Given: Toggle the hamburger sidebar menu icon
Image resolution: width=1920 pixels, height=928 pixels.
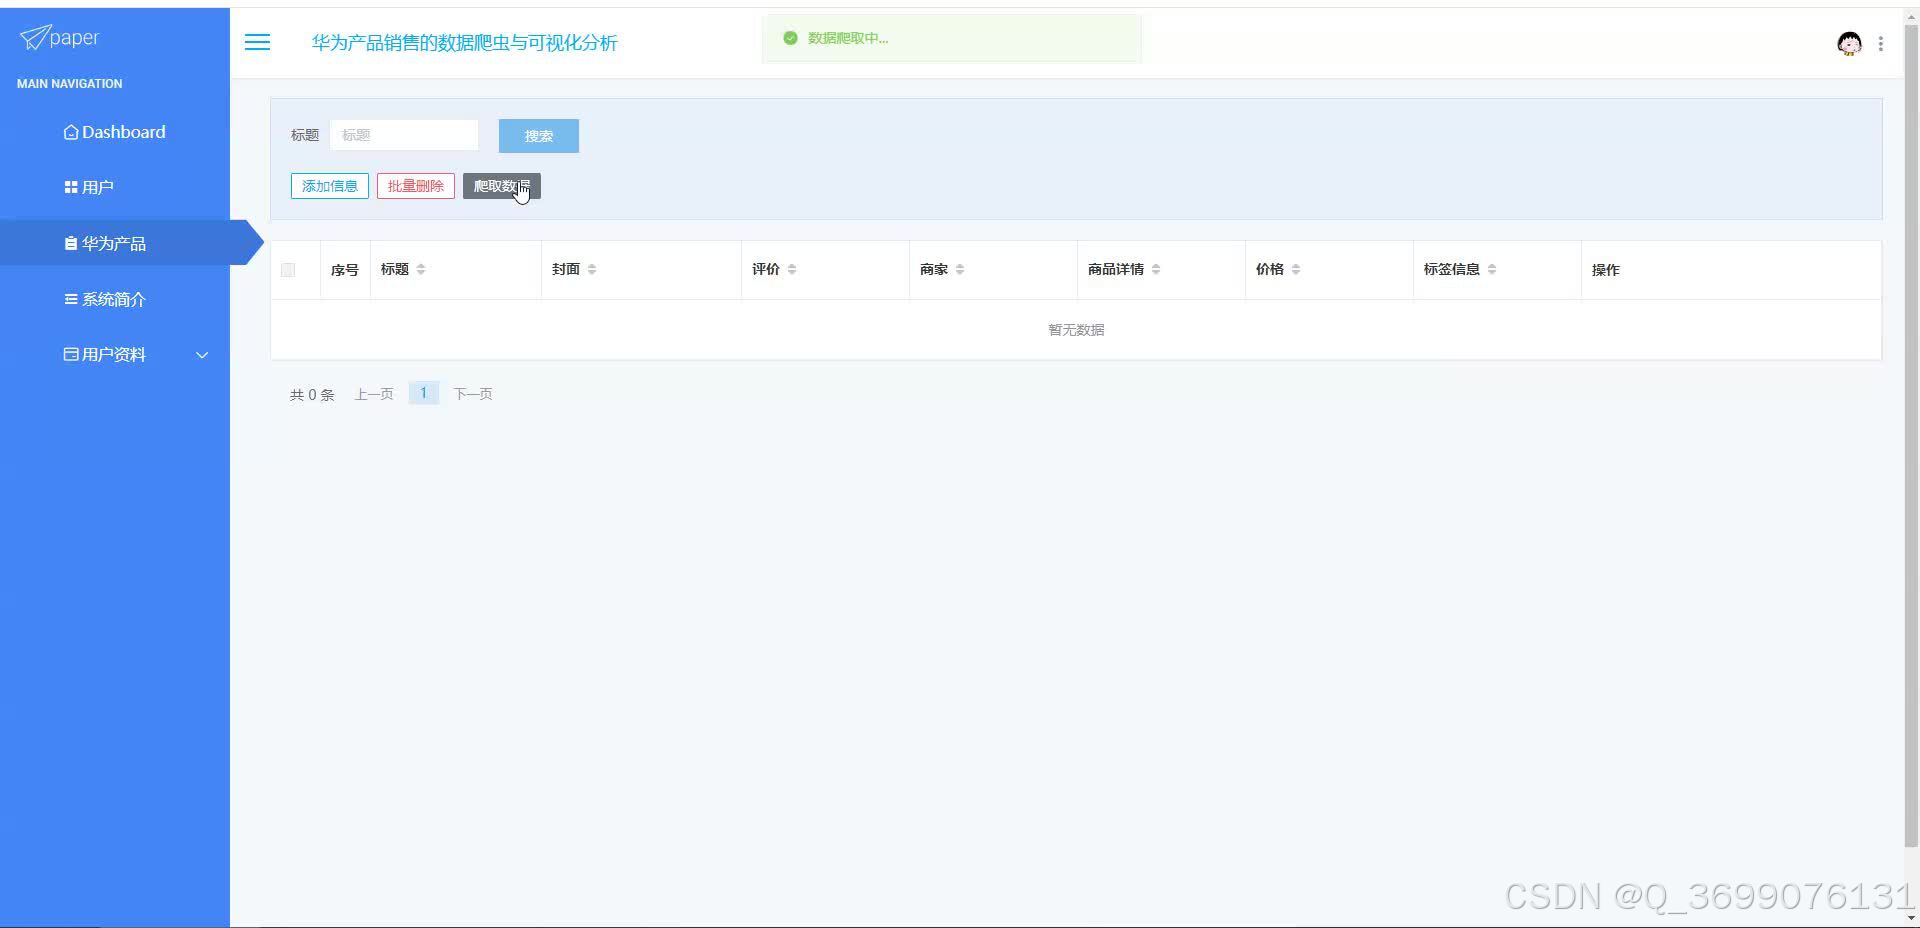Looking at the screenshot, I should (257, 42).
